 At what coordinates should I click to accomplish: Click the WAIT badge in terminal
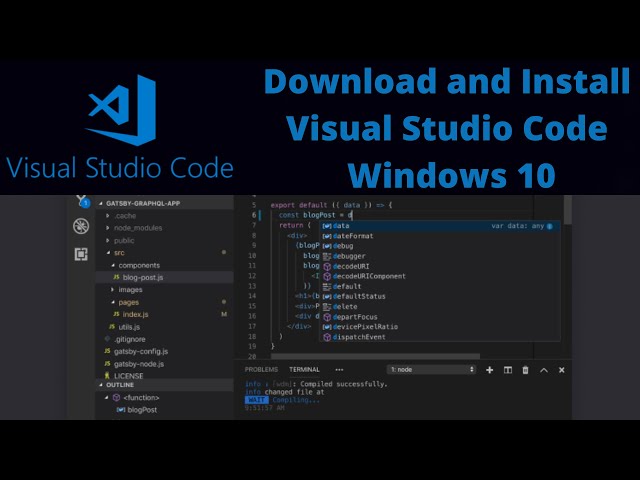coord(257,400)
